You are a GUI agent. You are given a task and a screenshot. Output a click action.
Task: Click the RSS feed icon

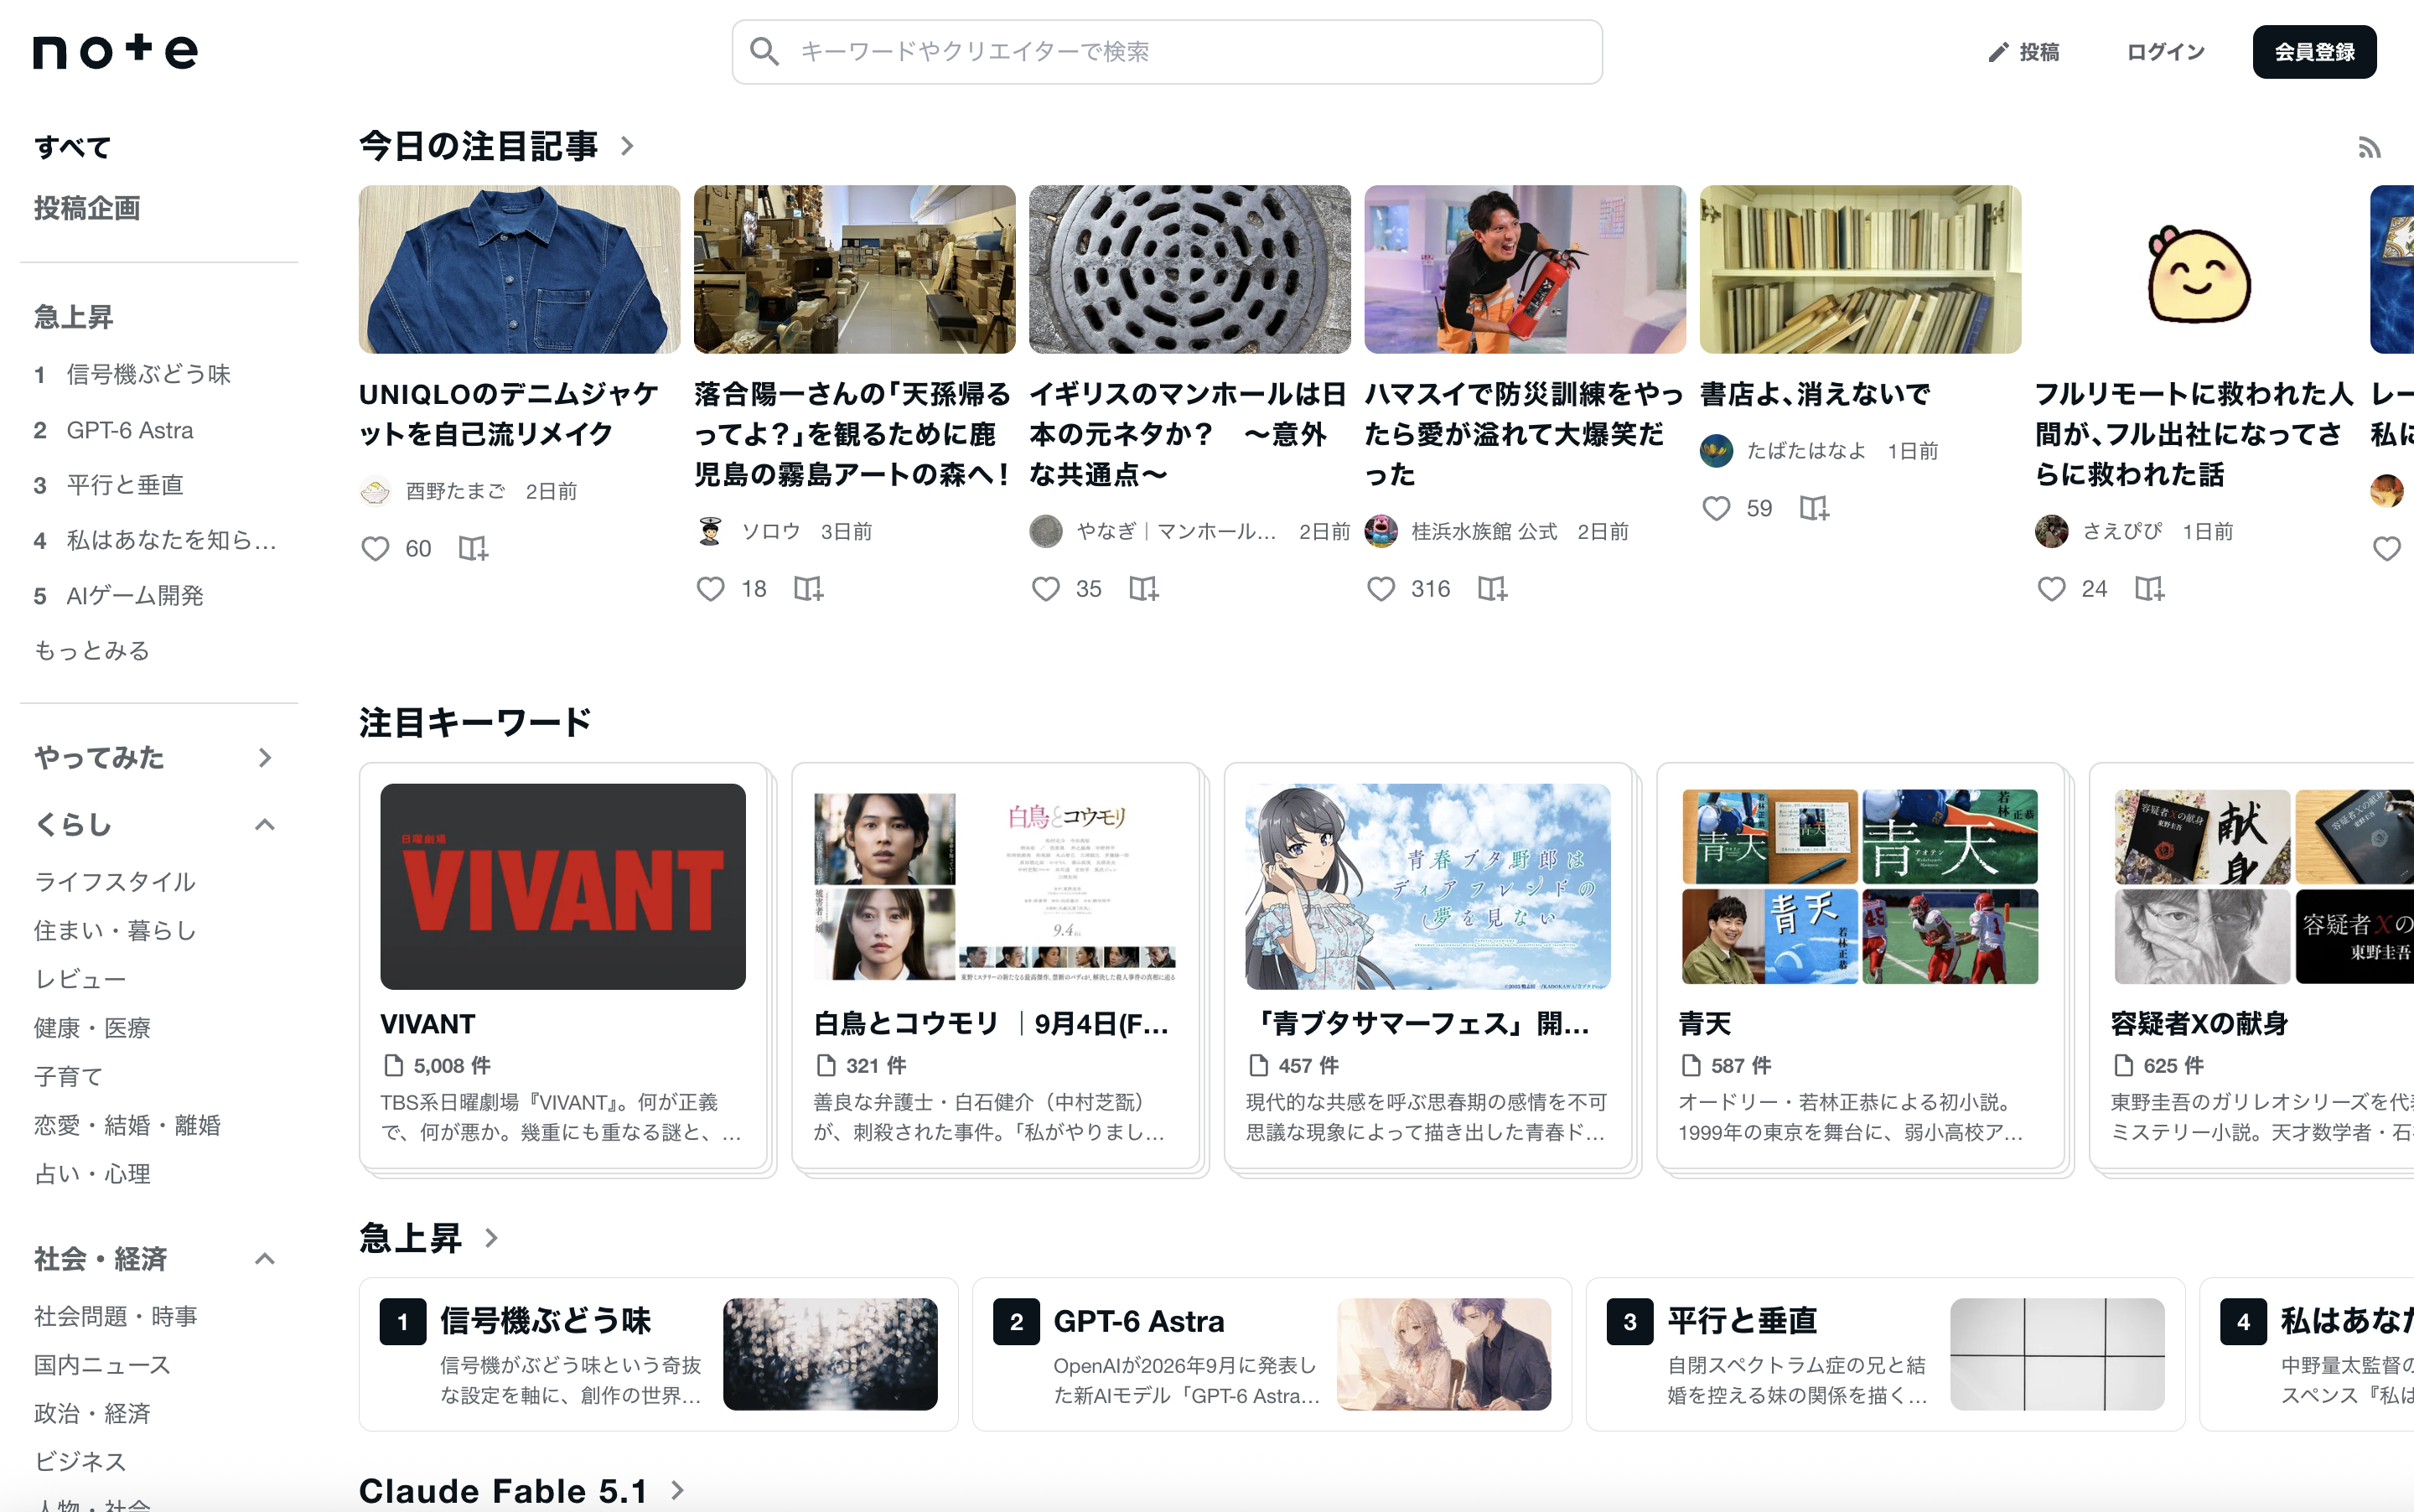pyautogui.click(x=2369, y=148)
